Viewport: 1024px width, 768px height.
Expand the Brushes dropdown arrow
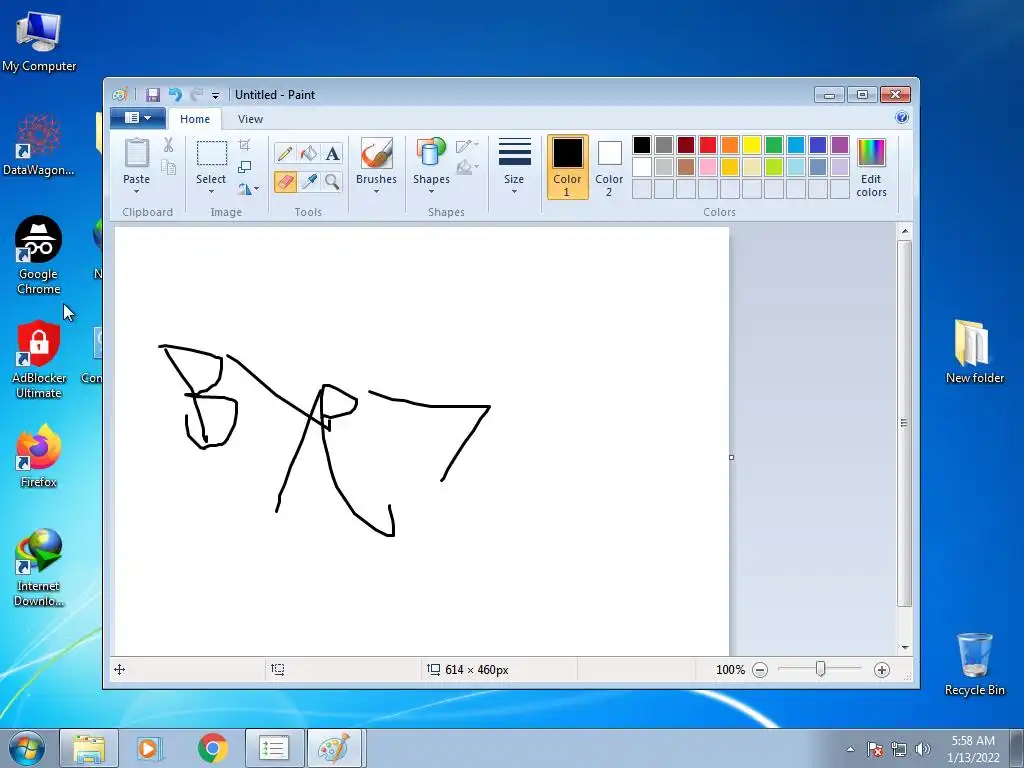point(376,191)
